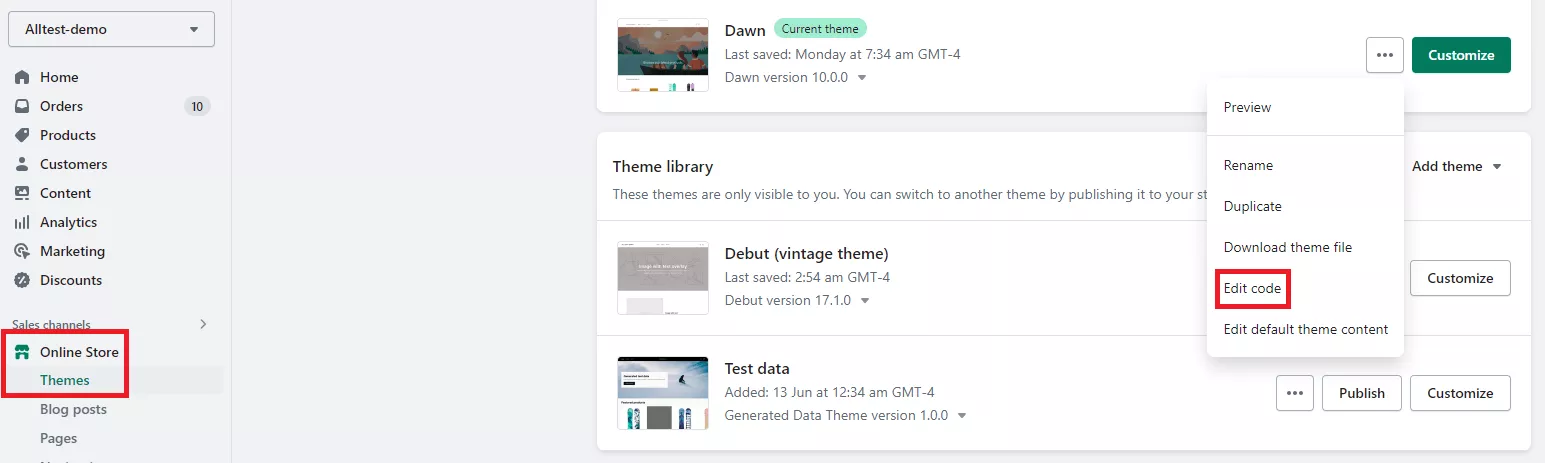Select Download theme file menu option
Viewport: 1545px width, 463px height.
coord(1287,247)
